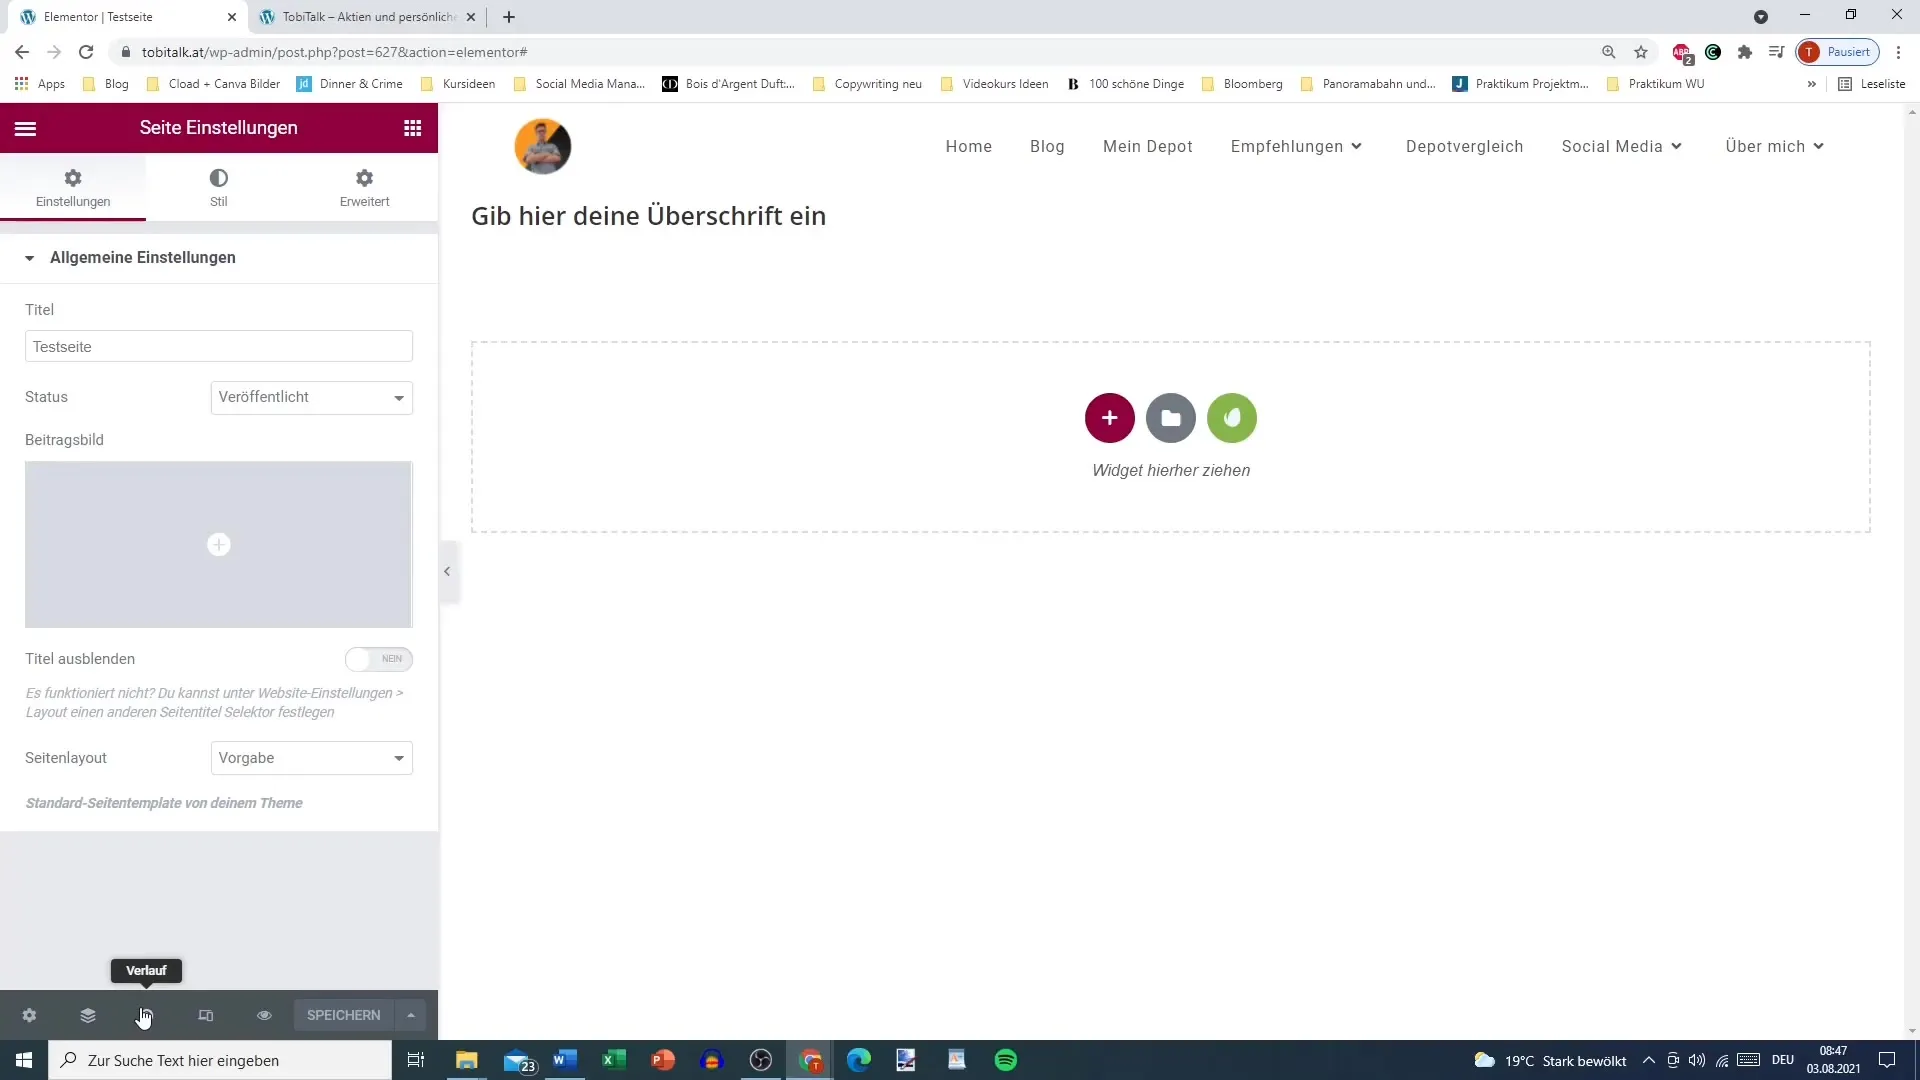Add new section with plus button
Image resolution: width=1920 pixels, height=1080 pixels.
pyautogui.click(x=1110, y=418)
